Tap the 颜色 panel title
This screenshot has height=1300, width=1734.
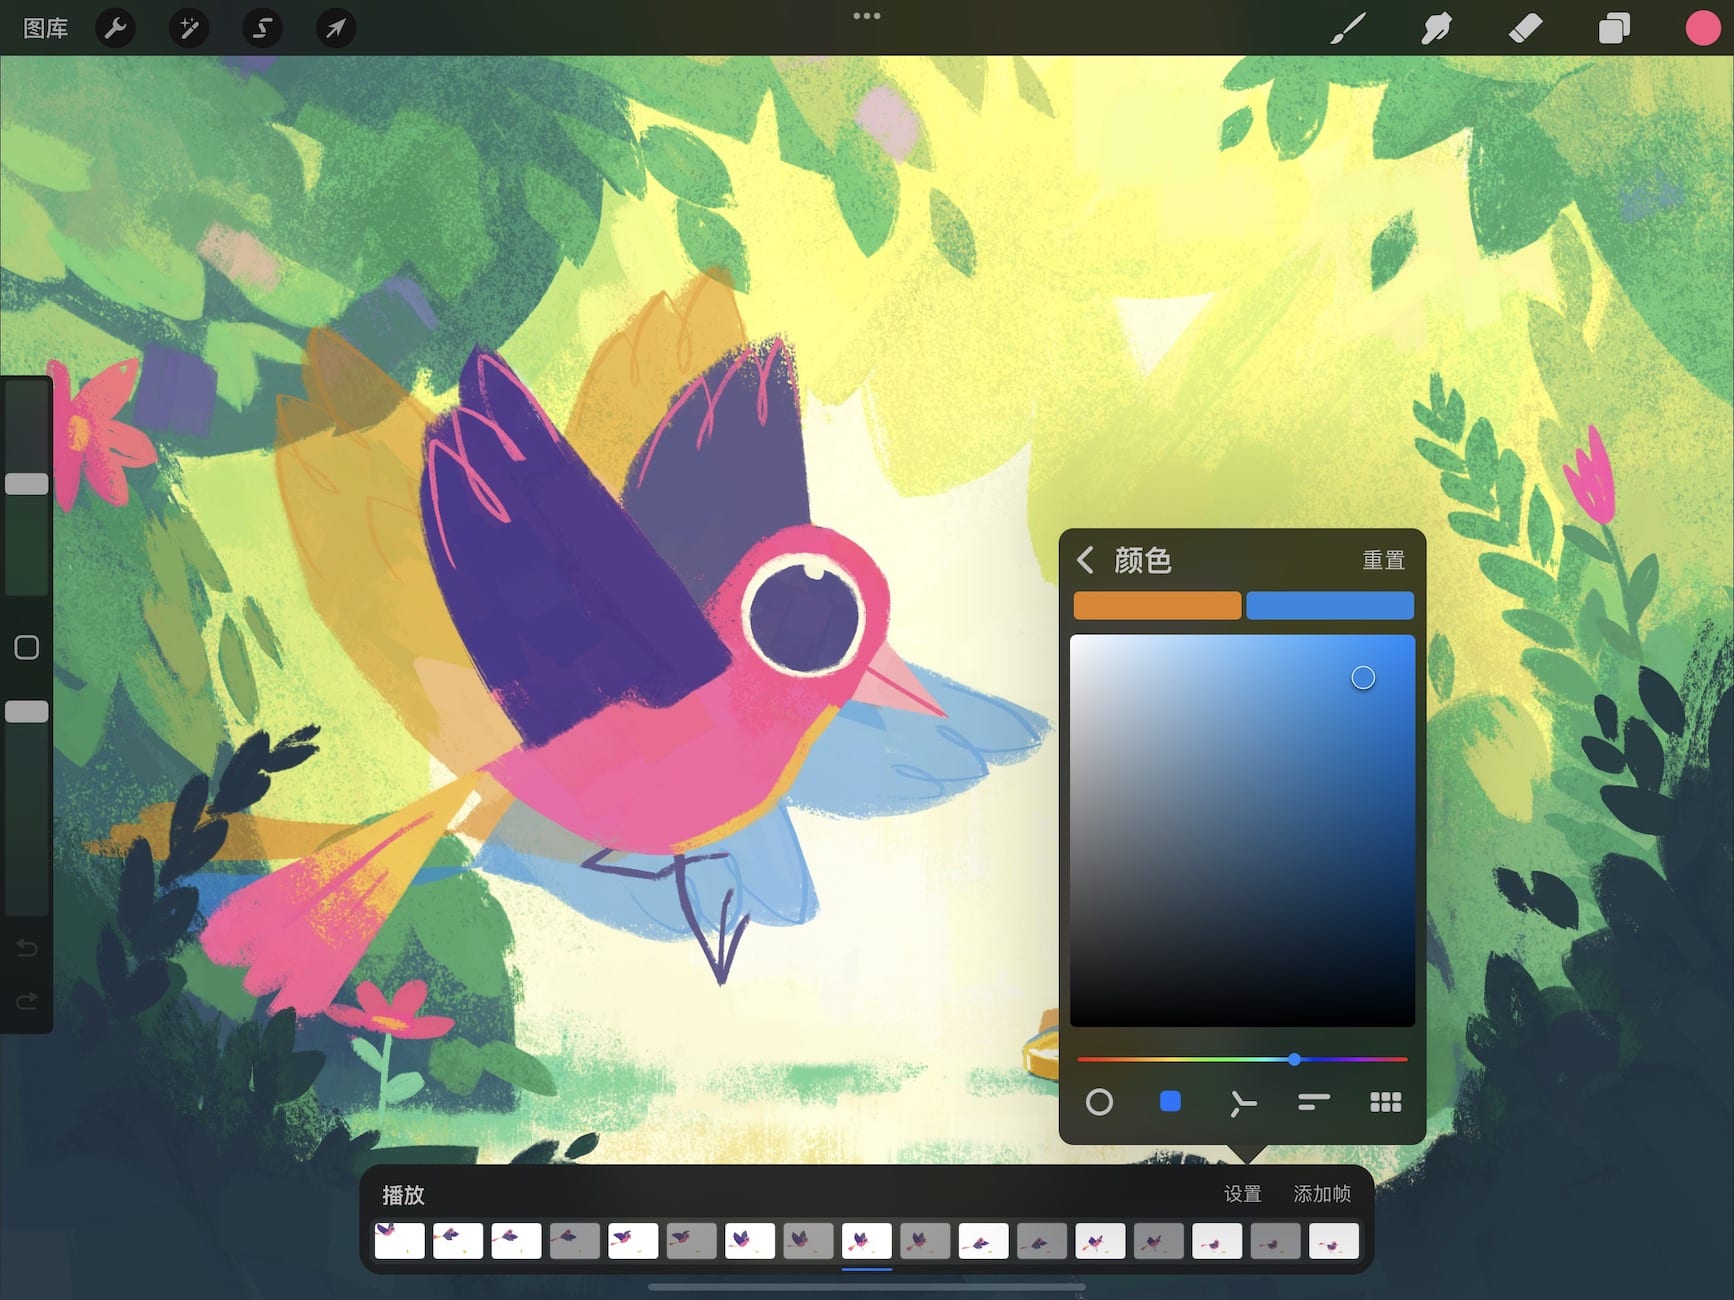1142,560
